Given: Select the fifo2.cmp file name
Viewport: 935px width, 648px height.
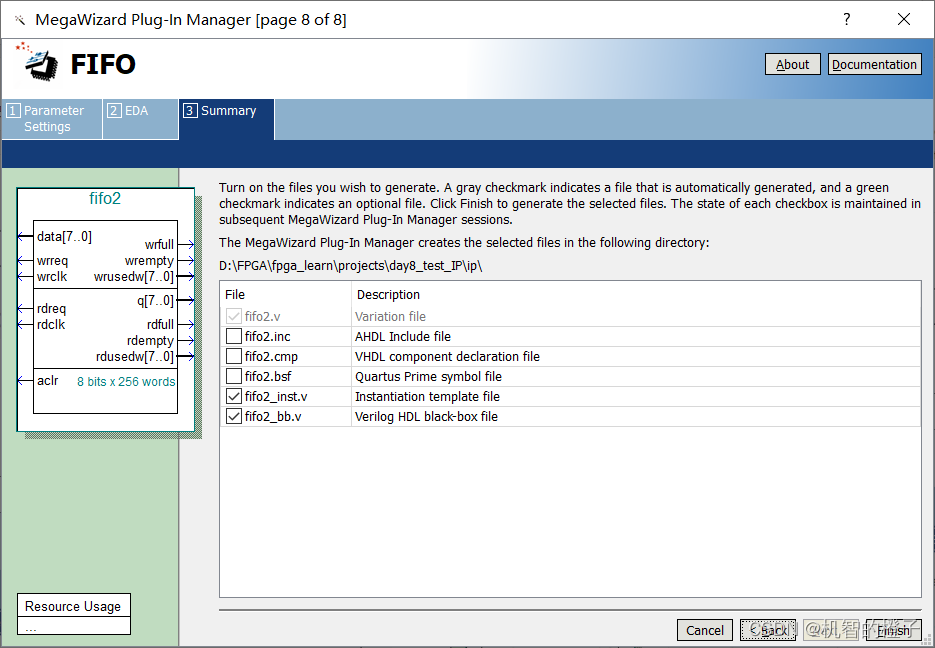Looking at the screenshot, I should (x=271, y=356).
